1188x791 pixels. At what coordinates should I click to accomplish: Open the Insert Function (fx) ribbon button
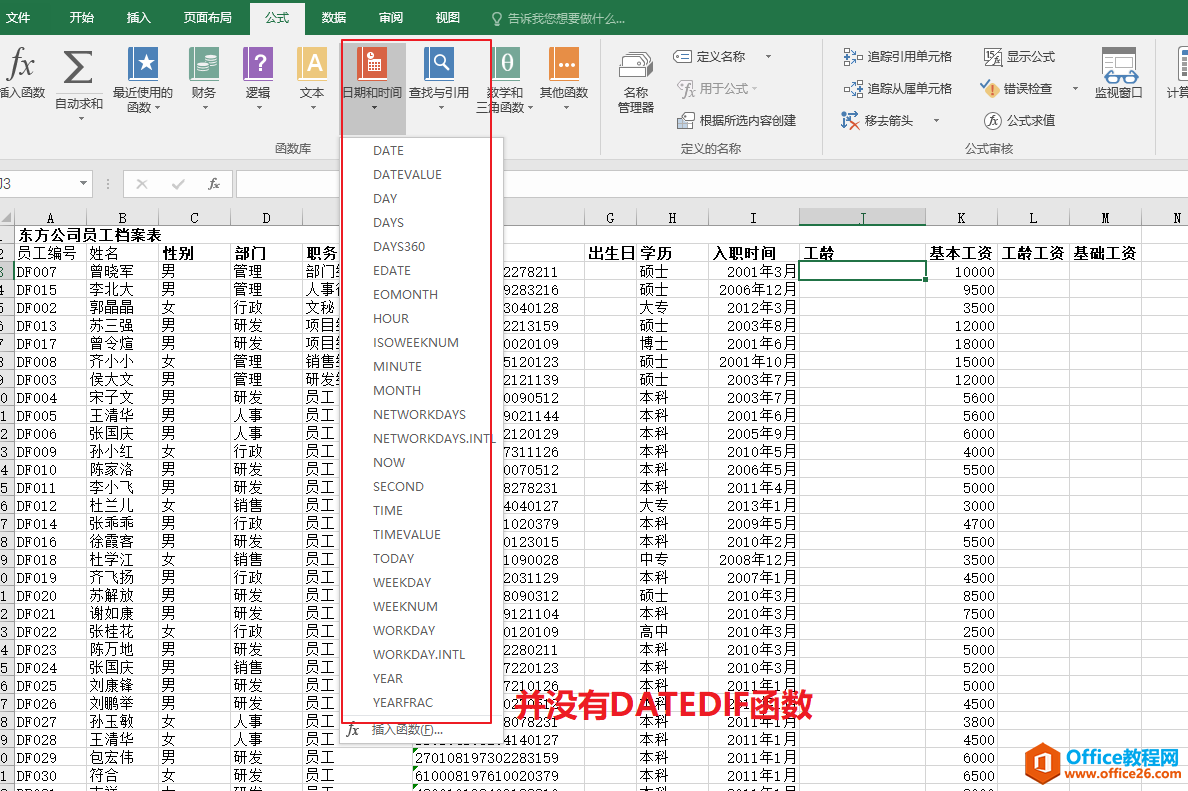(21, 73)
